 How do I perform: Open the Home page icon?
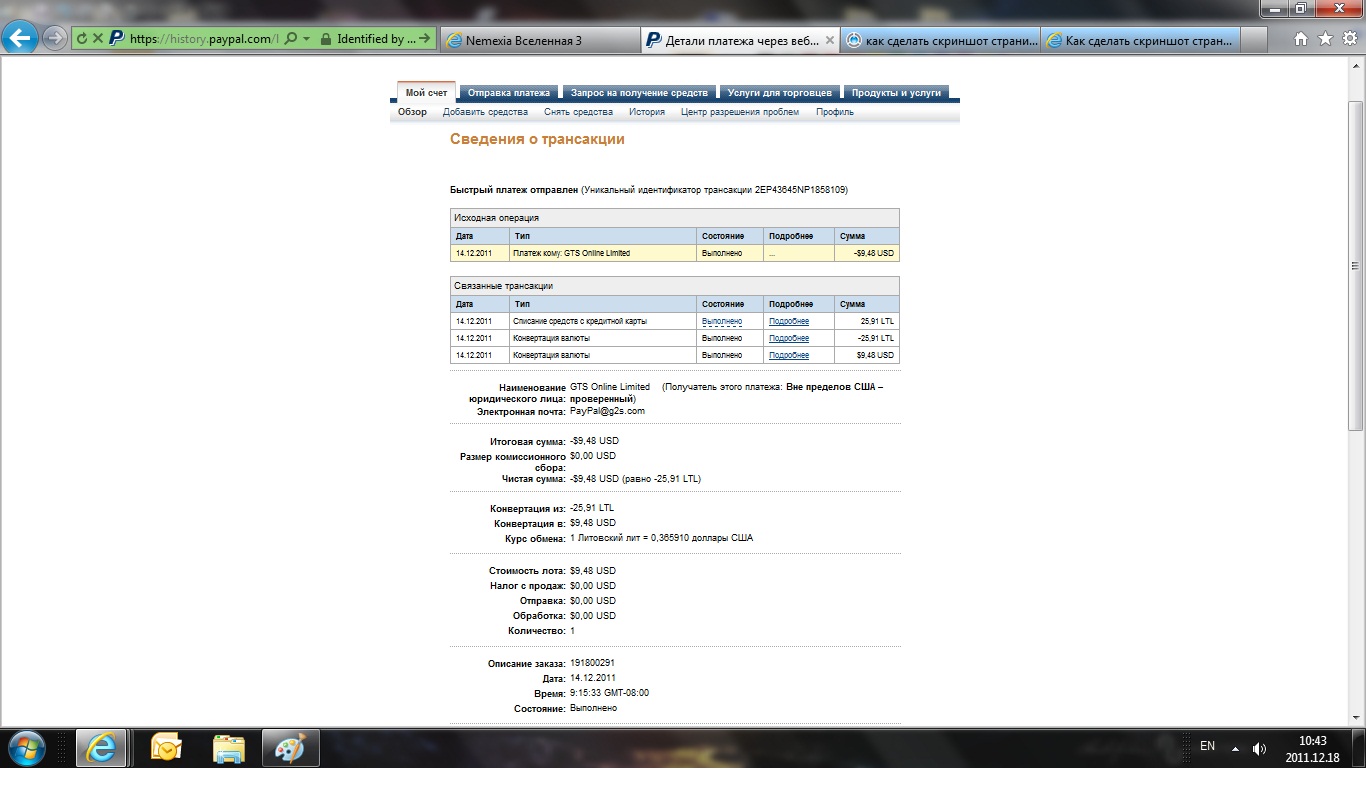tap(1301, 39)
